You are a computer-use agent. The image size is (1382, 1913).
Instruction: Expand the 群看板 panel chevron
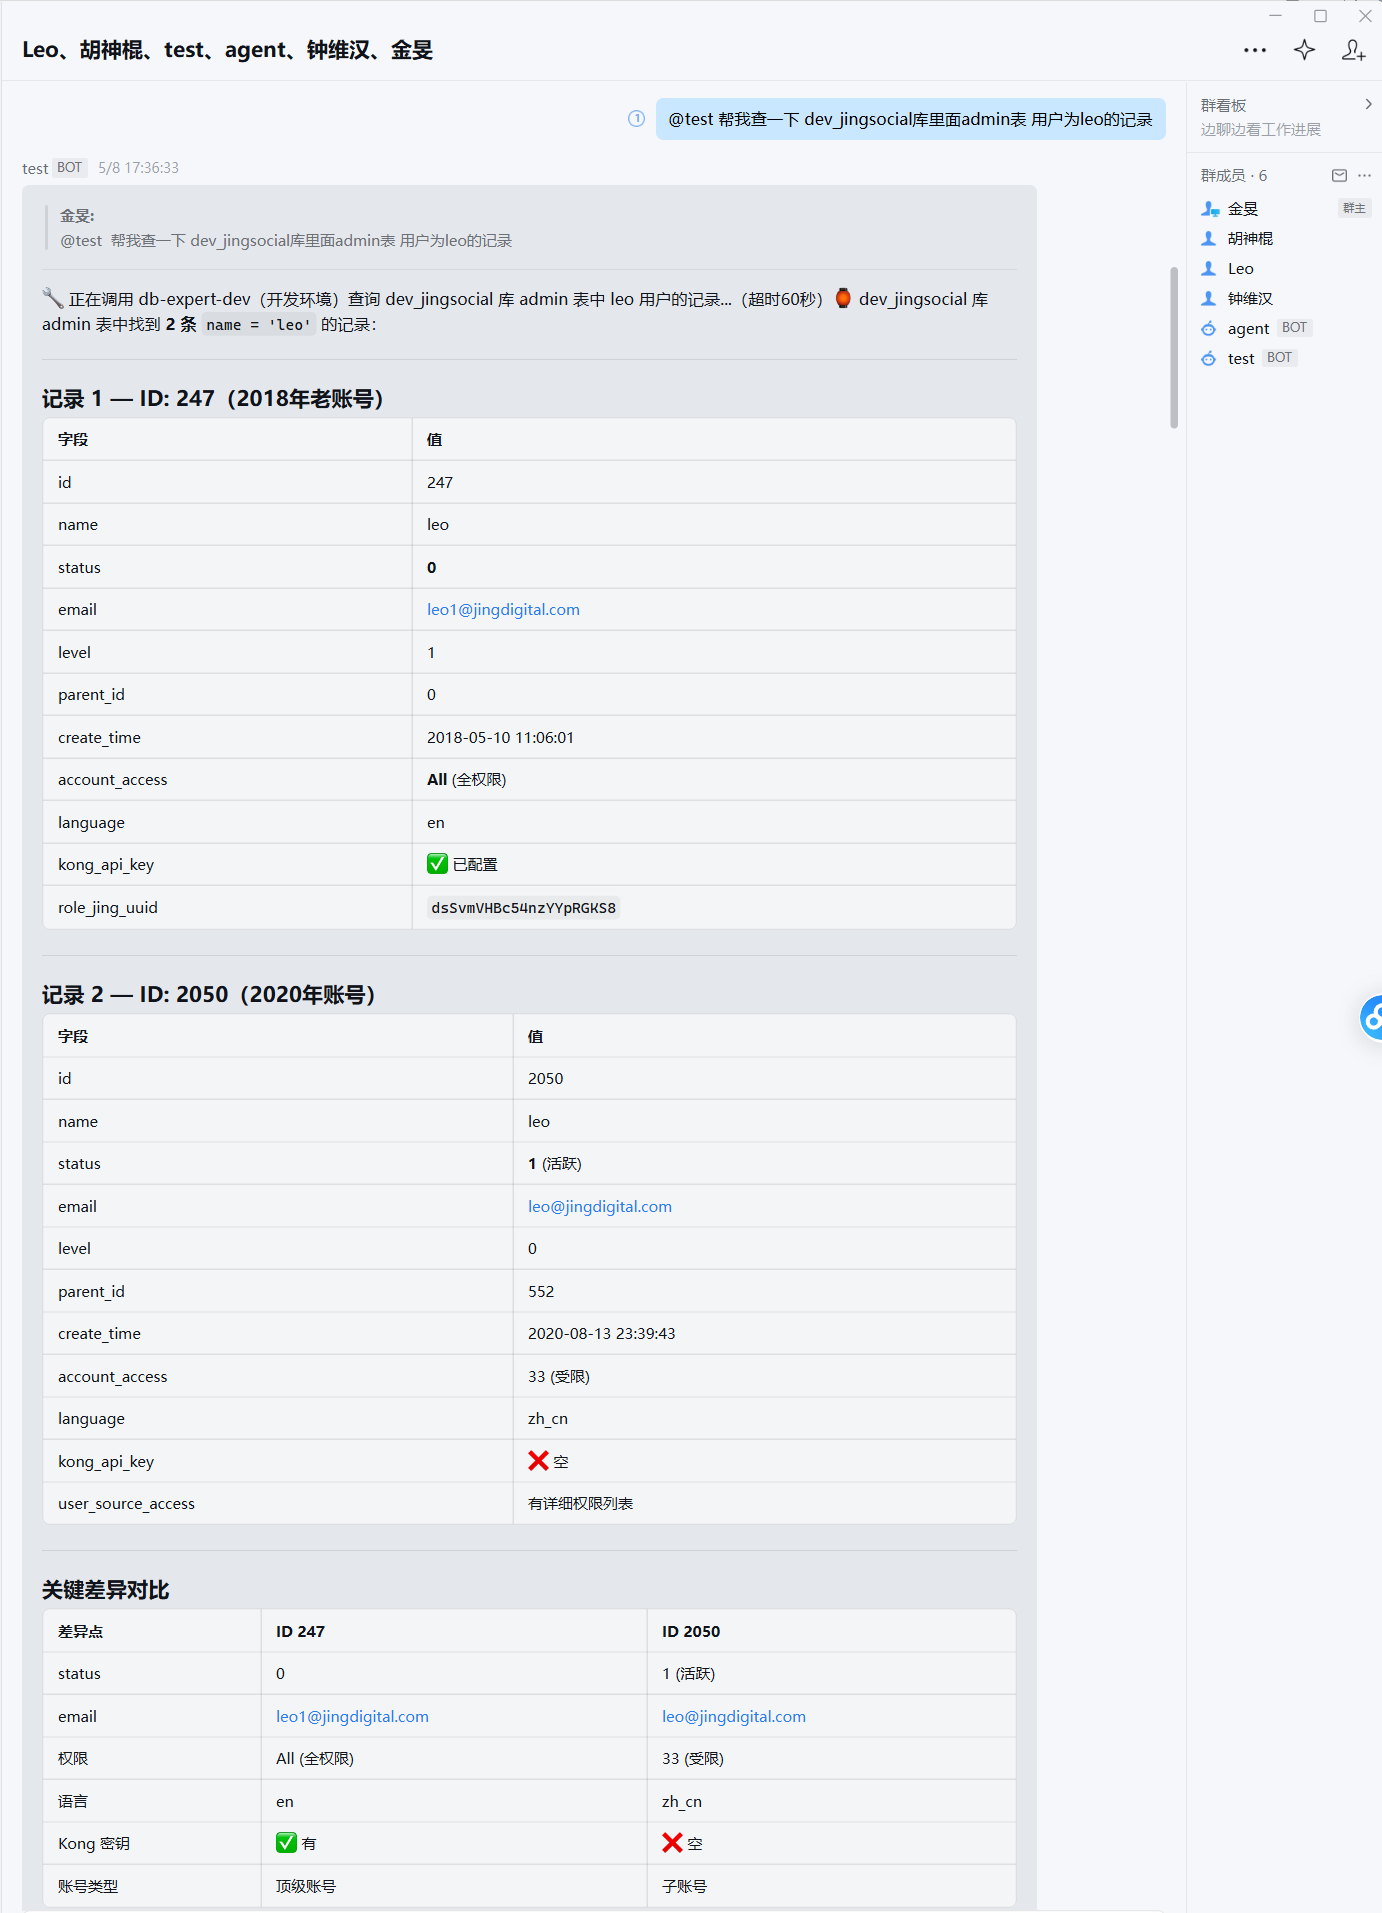[x=1368, y=104]
